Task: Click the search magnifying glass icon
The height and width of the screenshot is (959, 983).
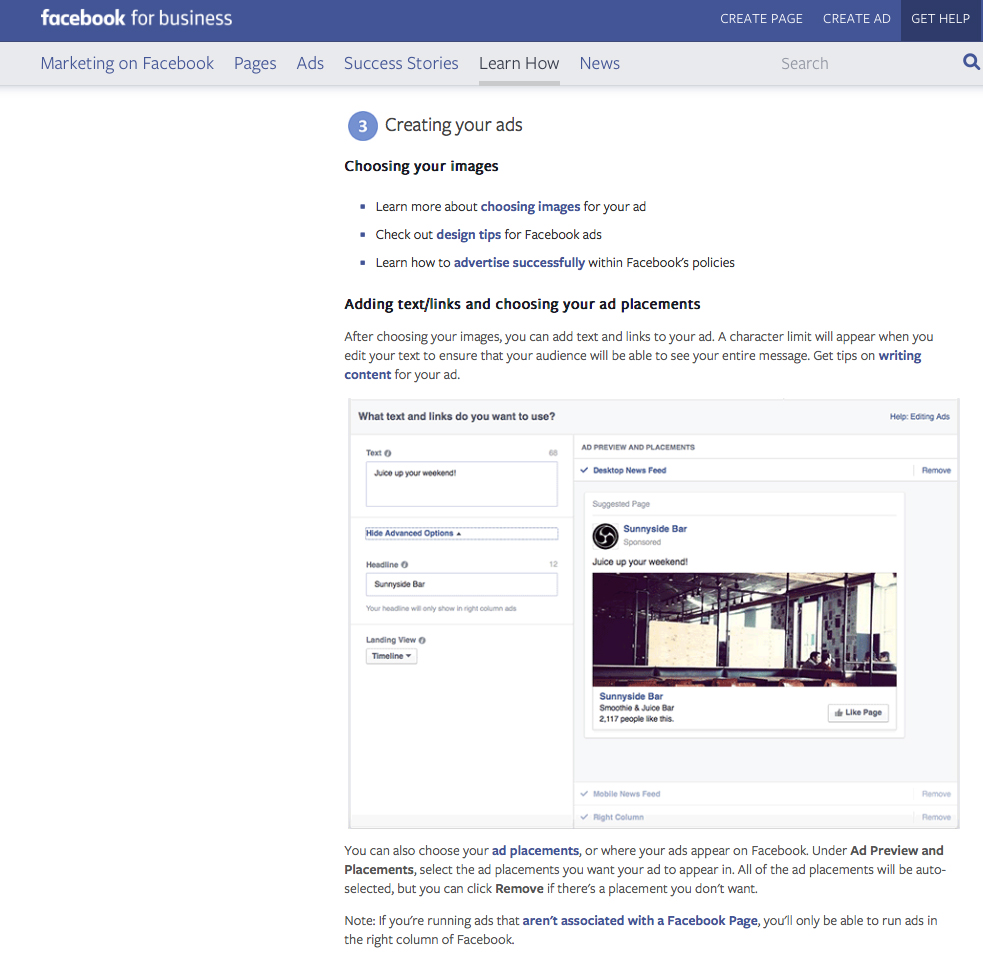Action: [971, 63]
